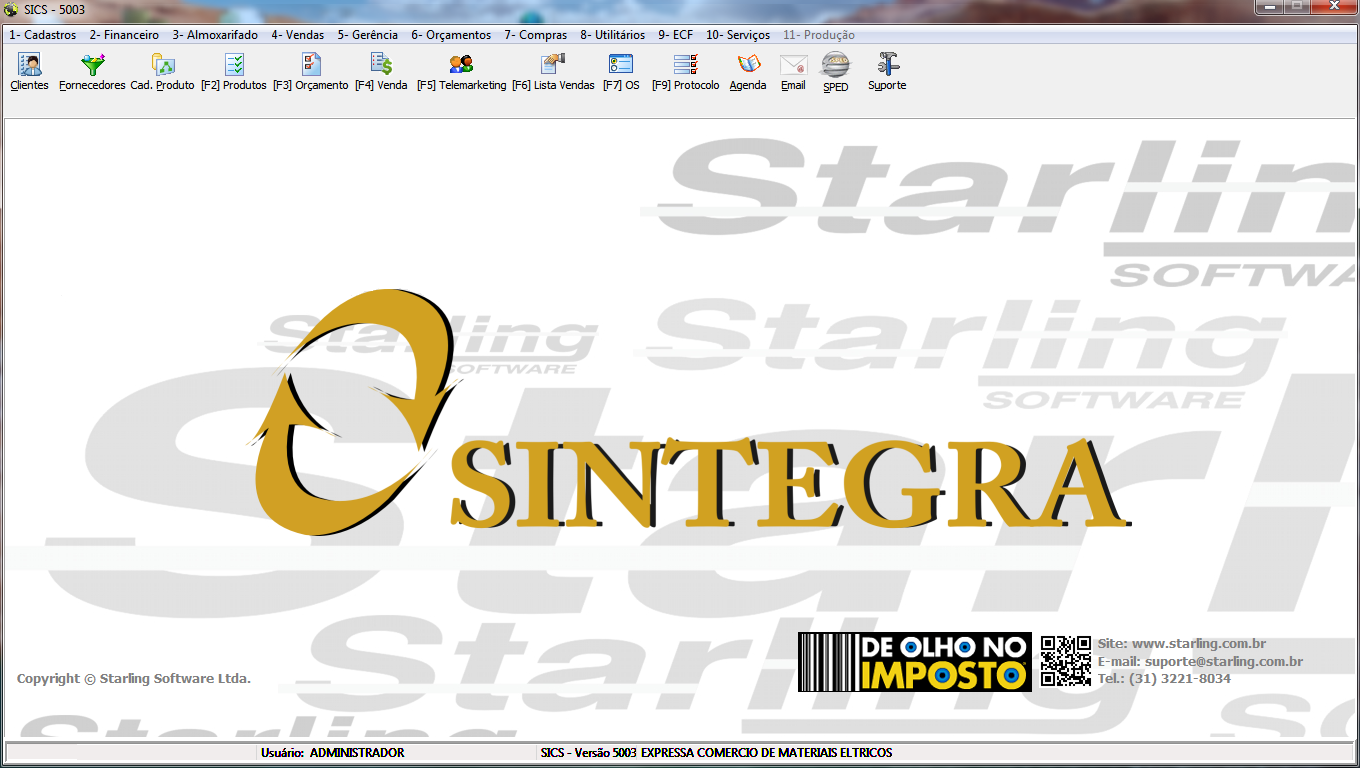Start a sale with [F4] Venda icon
Viewport: 1366px width, 768px height.
pos(381,65)
